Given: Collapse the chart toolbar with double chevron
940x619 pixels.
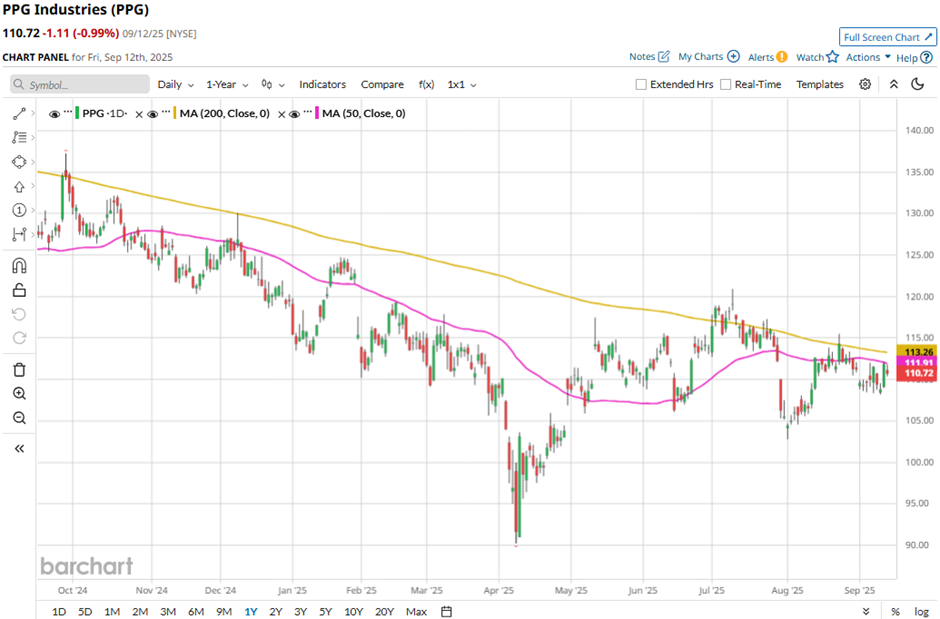Looking at the screenshot, I should [893, 84].
